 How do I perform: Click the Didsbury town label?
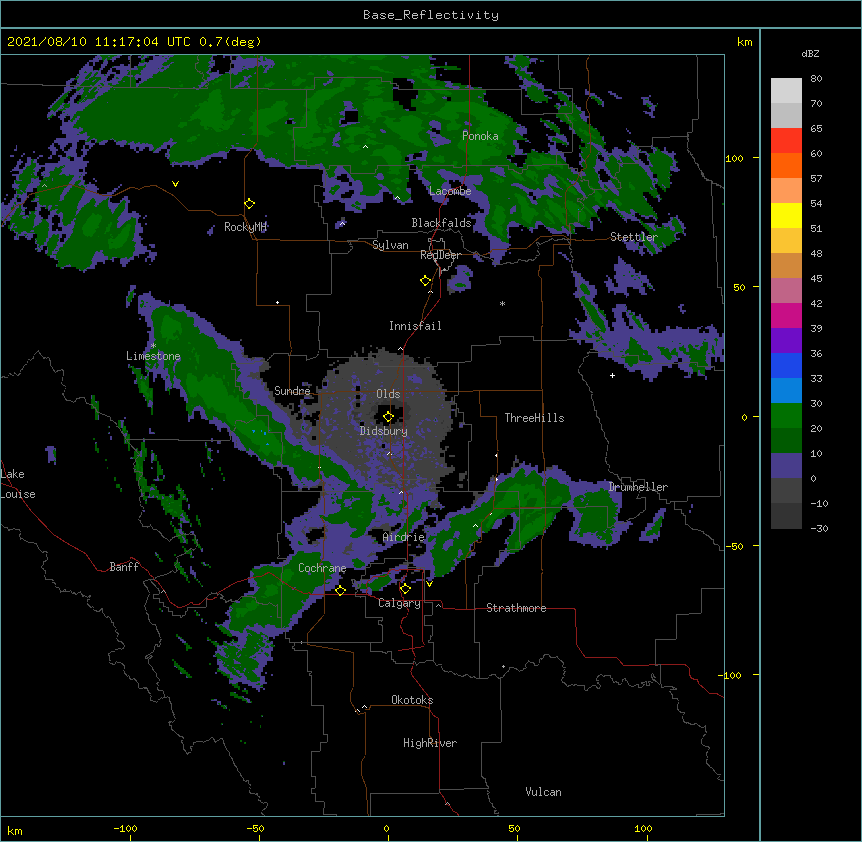coord(384,431)
